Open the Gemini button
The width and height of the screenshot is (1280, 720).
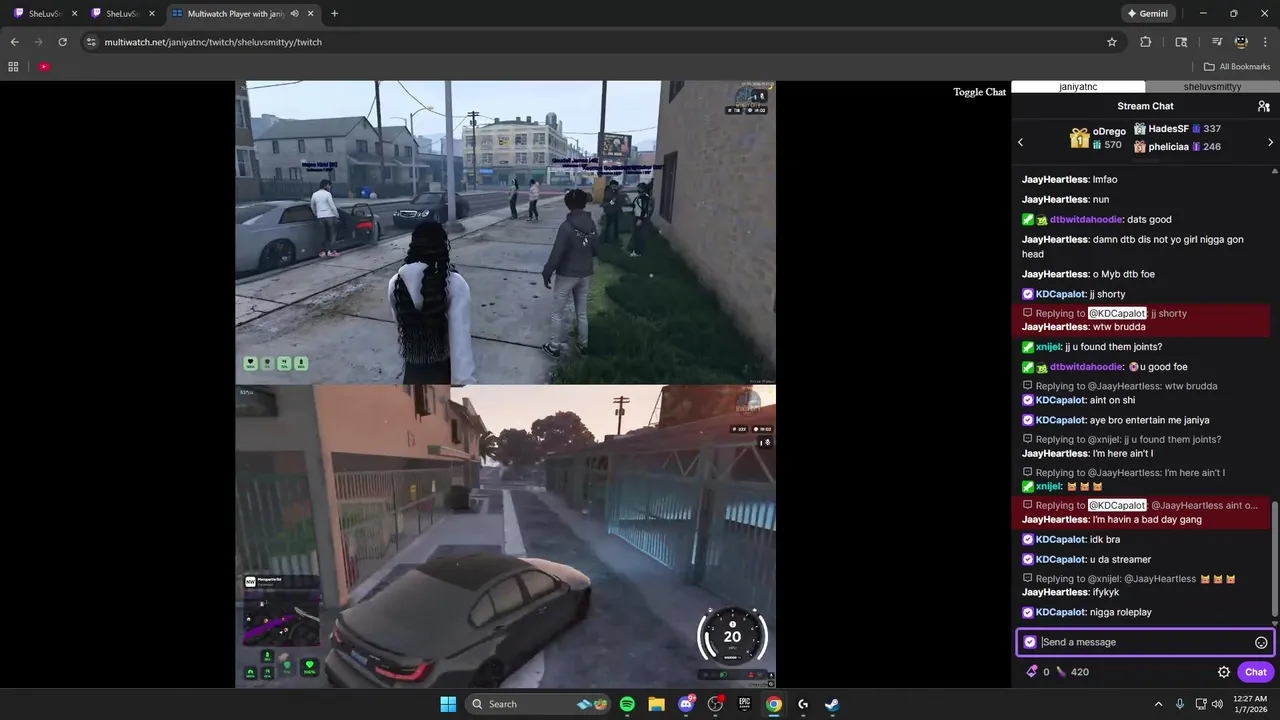pos(1147,14)
